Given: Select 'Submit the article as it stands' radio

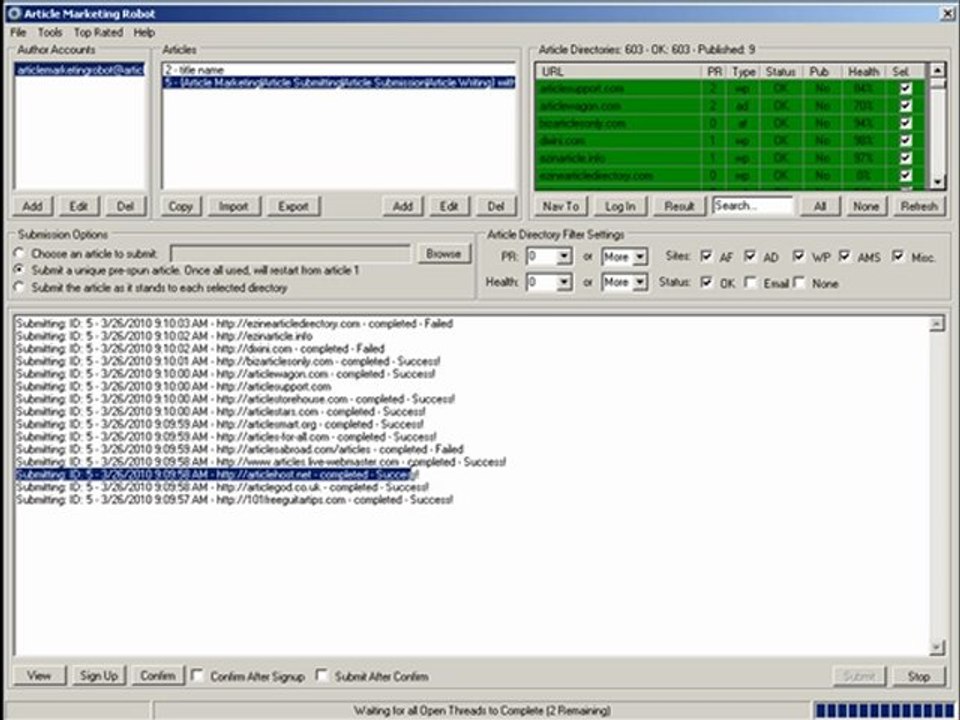Looking at the screenshot, I should (x=20, y=287).
